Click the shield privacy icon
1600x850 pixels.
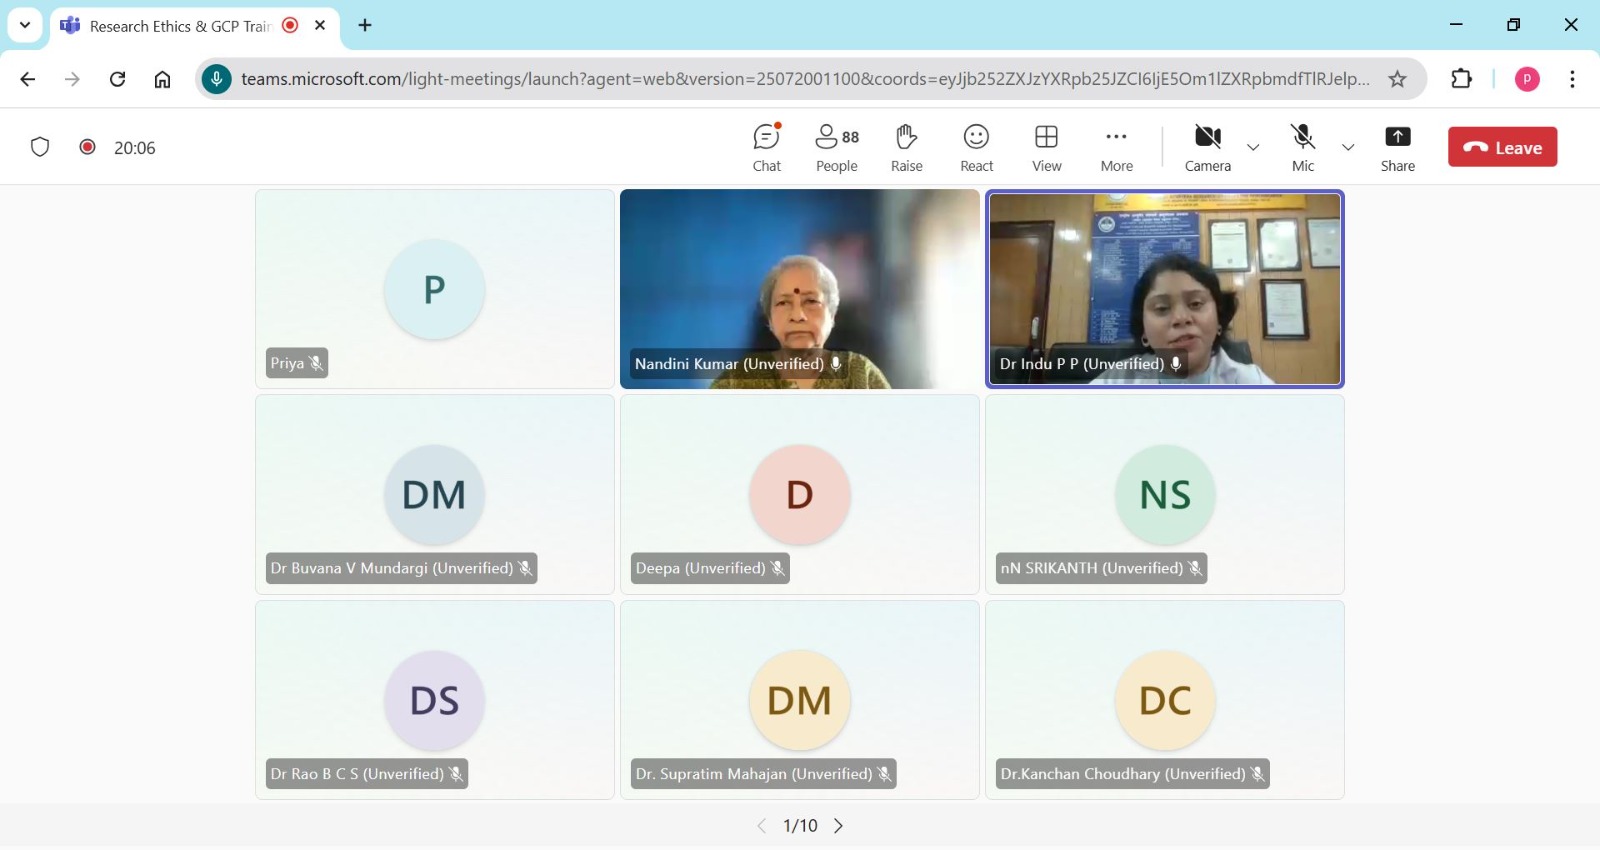click(x=40, y=147)
